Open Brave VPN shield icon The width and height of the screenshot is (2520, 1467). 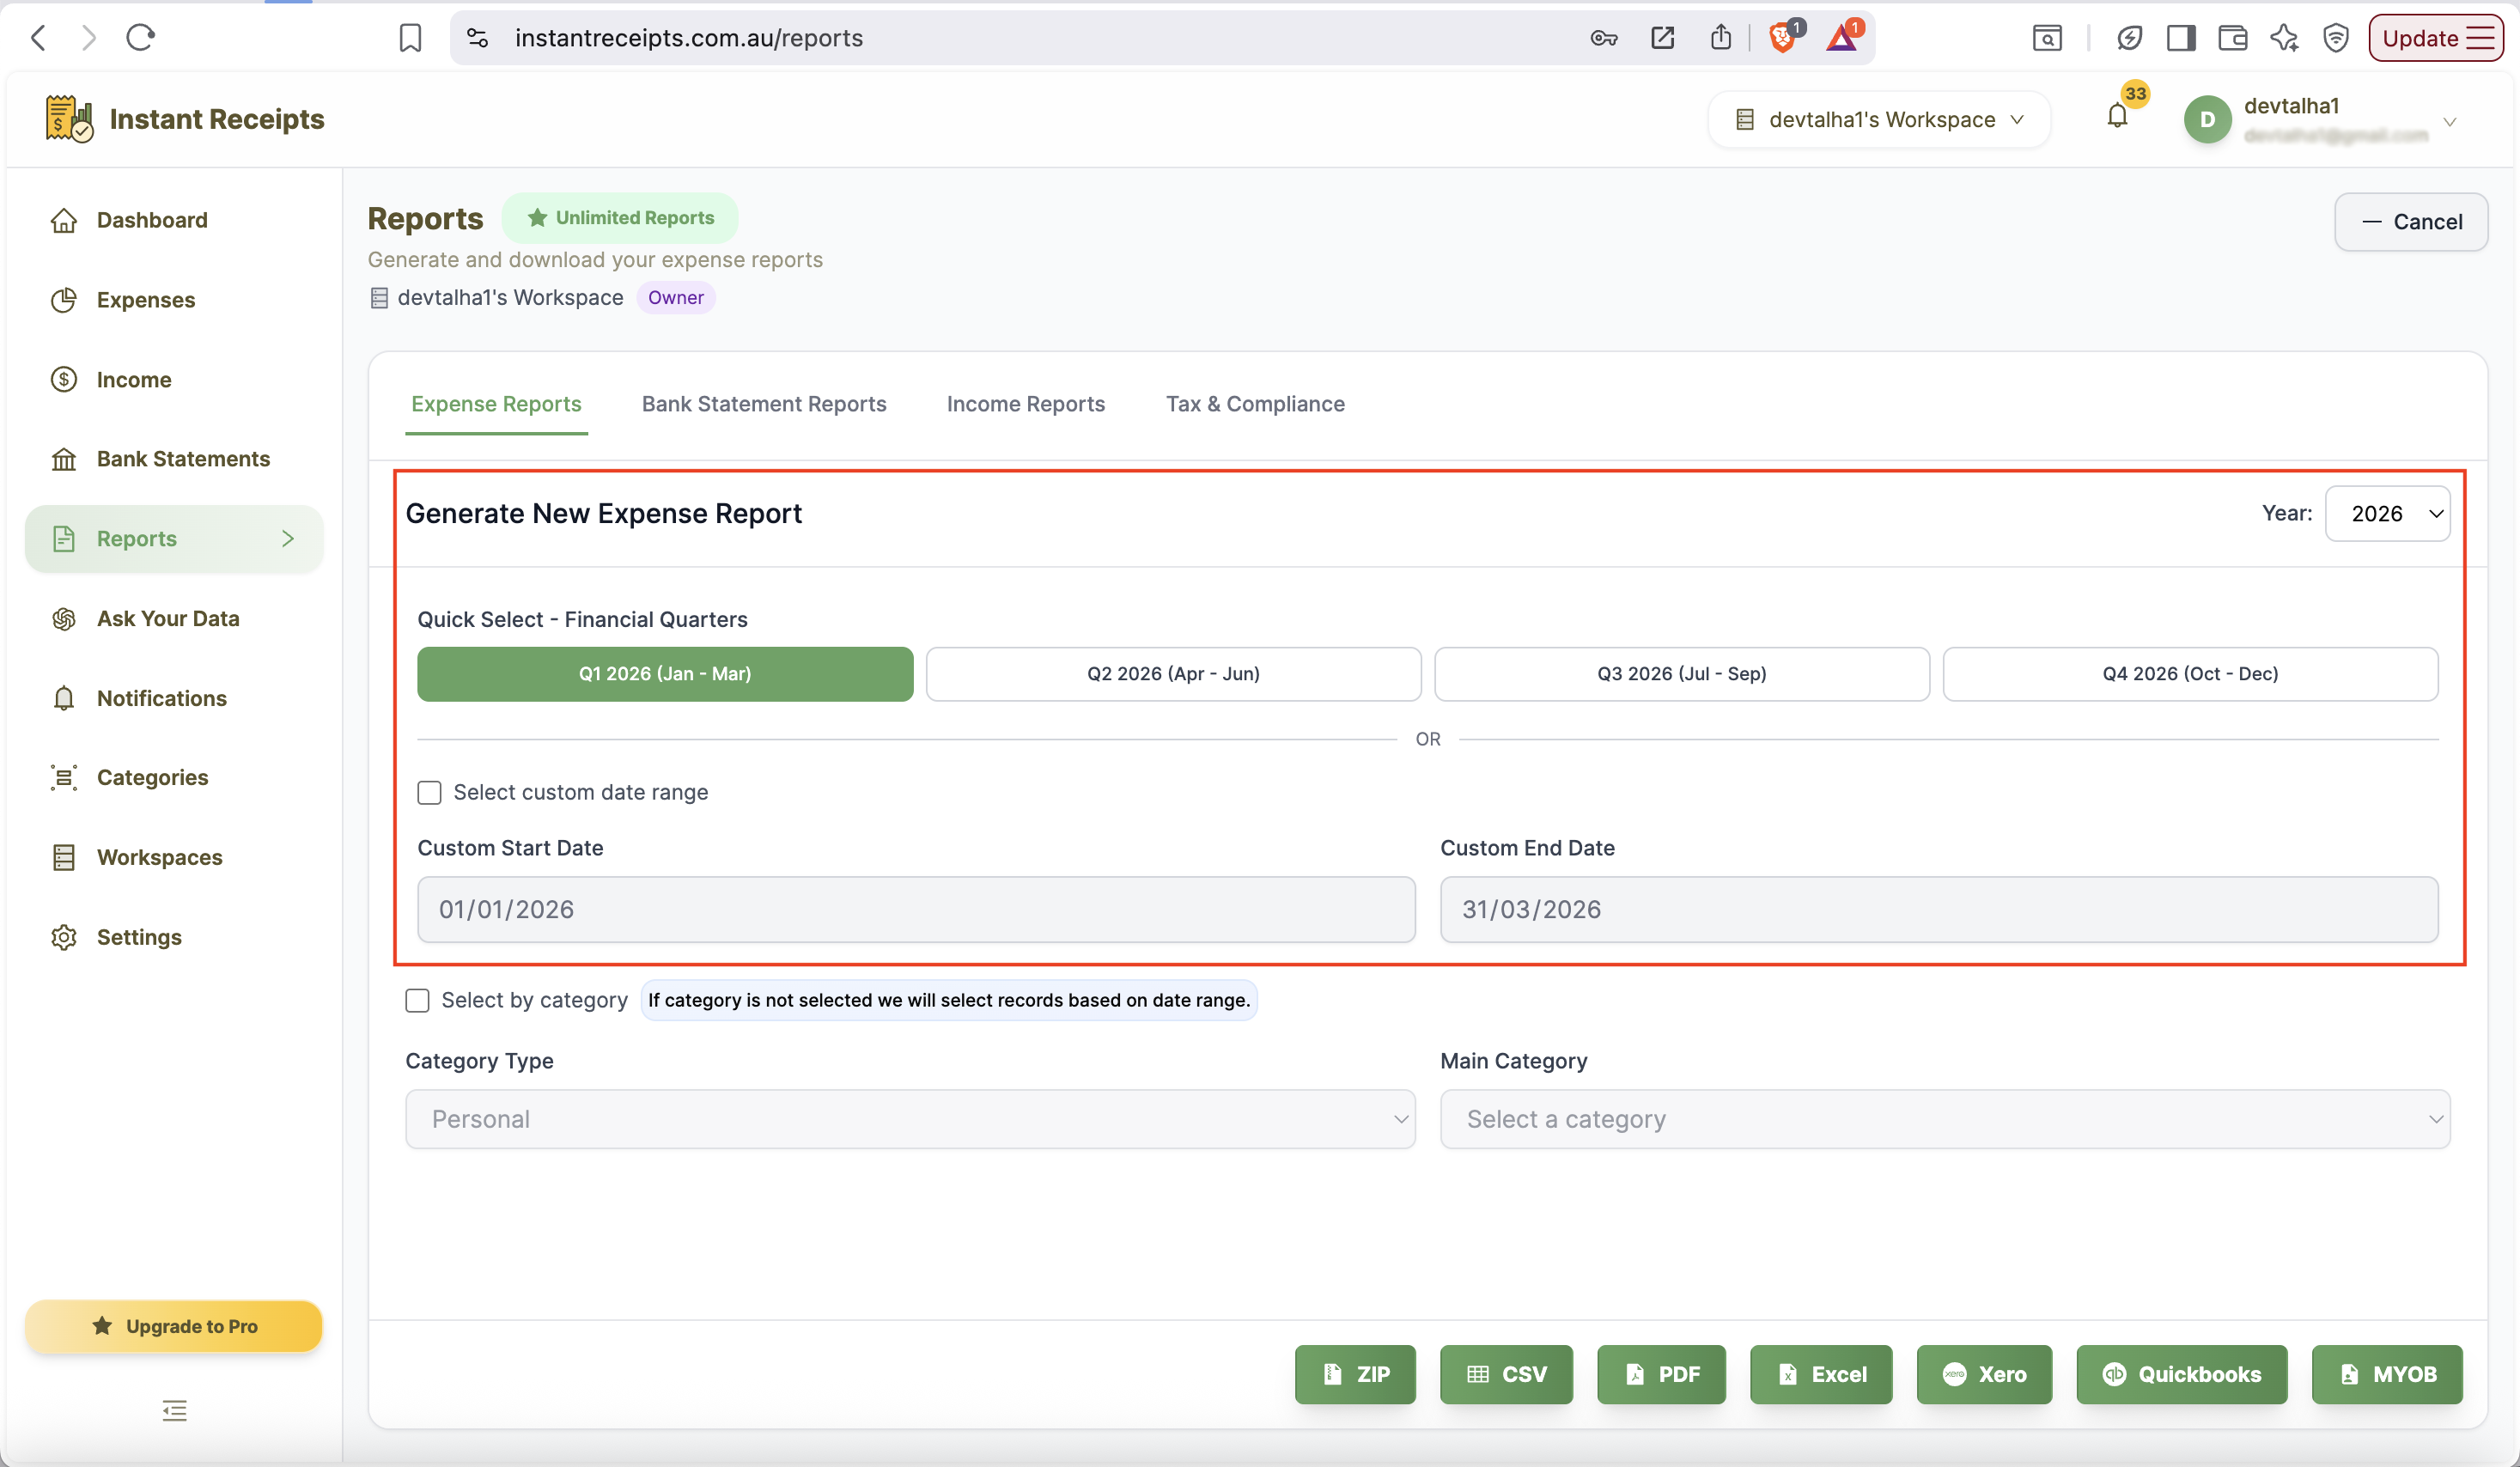[x=2336, y=38]
